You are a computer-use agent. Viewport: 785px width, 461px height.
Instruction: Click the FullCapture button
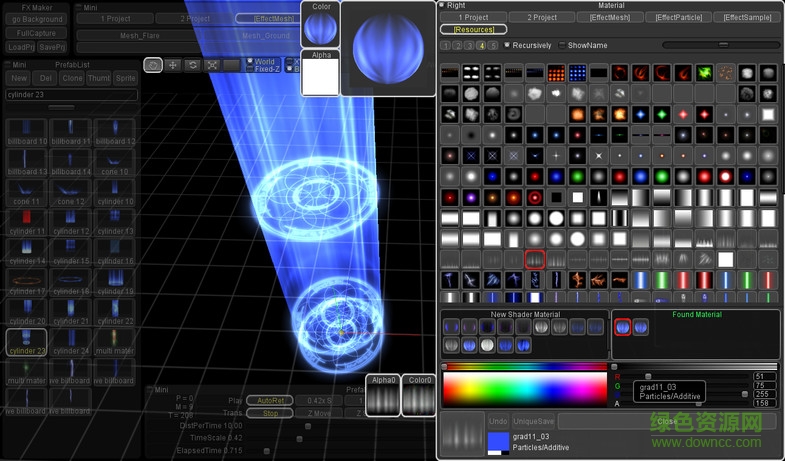37,33
